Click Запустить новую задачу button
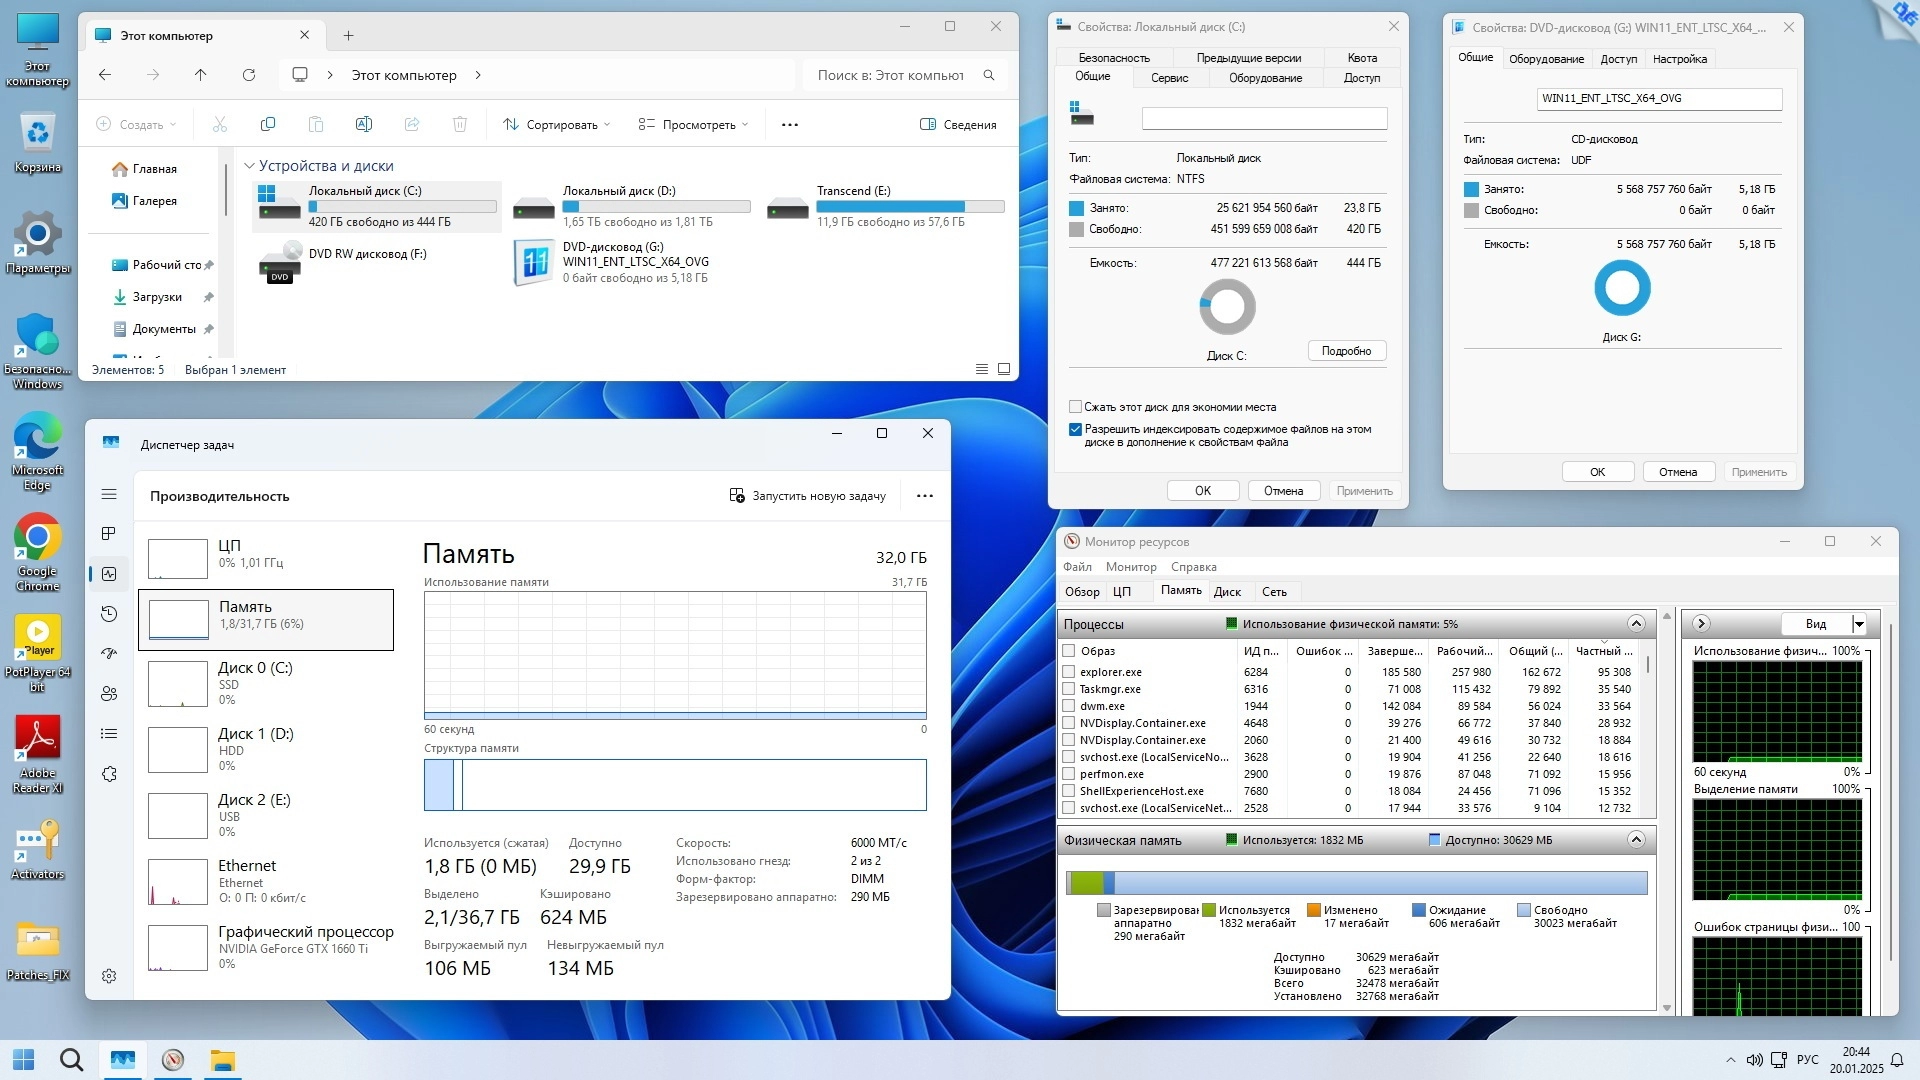 pyautogui.click(x=808, y=496)
